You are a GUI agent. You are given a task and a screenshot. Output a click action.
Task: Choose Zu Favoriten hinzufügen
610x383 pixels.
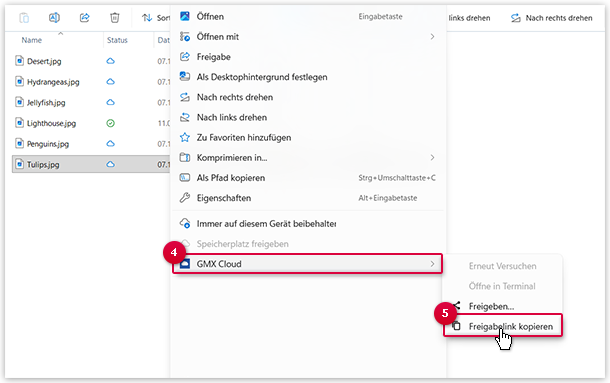click(x=307, y=137)
